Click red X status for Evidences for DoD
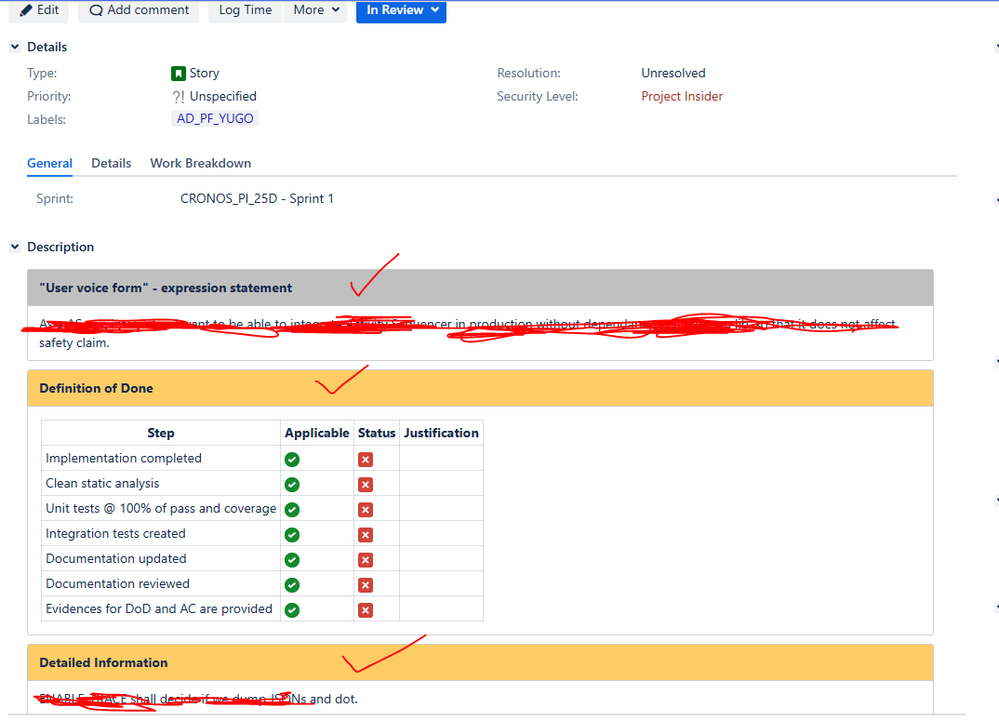 tap(365, 610)
